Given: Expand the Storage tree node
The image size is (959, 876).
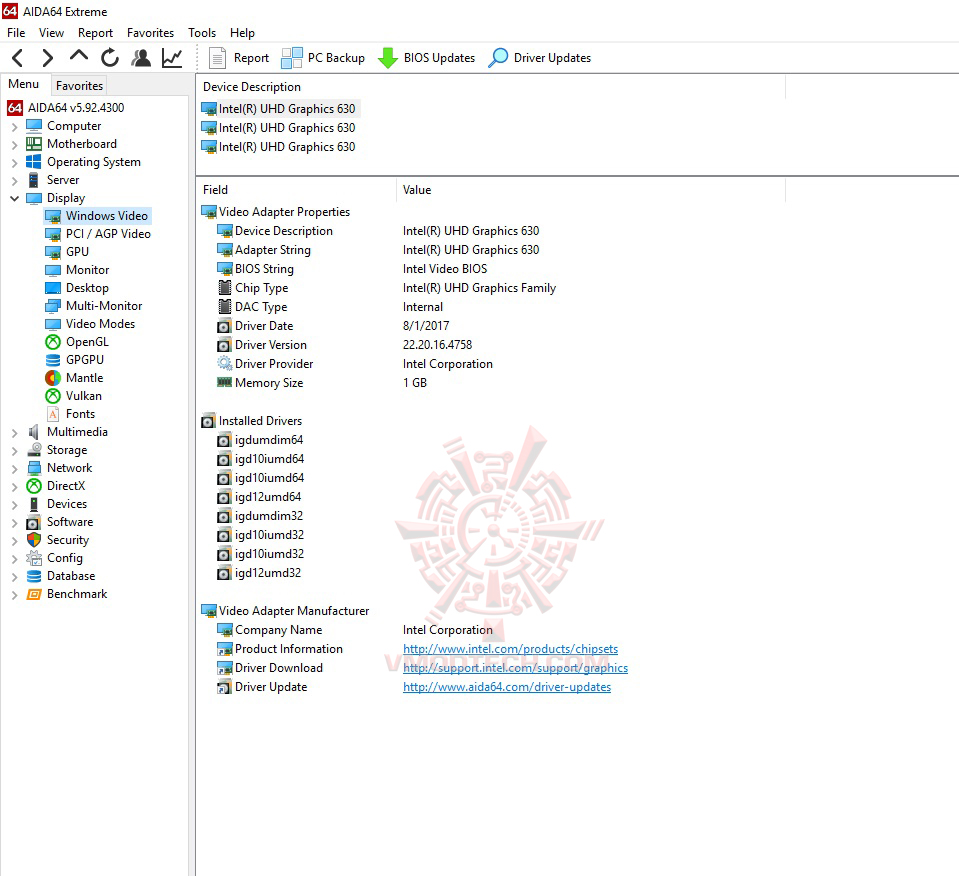Looking at the screenshot, I should point(14,451).
